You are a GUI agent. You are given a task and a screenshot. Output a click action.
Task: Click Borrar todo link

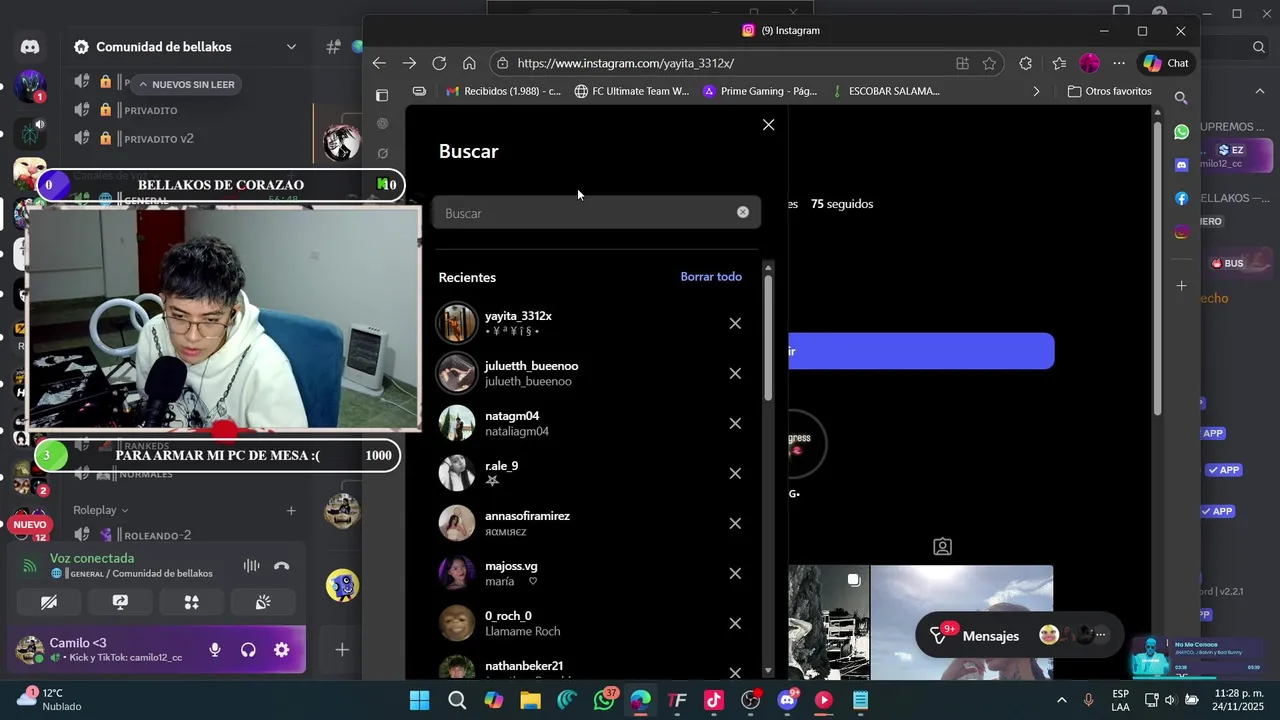(x=711, y=277)
